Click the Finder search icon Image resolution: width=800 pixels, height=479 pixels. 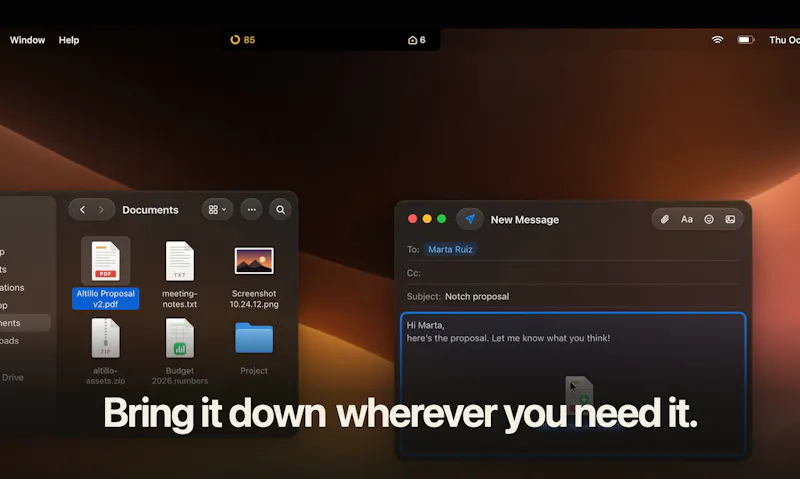(x=281, y=210)
